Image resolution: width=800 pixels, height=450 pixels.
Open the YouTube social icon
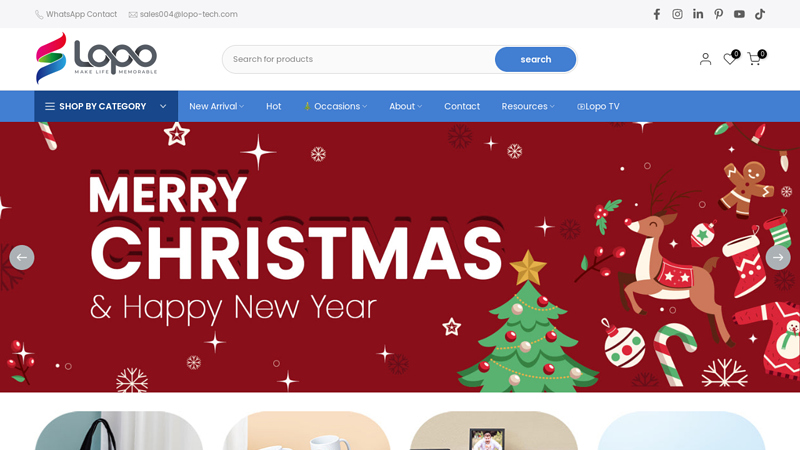coord(739,14)
